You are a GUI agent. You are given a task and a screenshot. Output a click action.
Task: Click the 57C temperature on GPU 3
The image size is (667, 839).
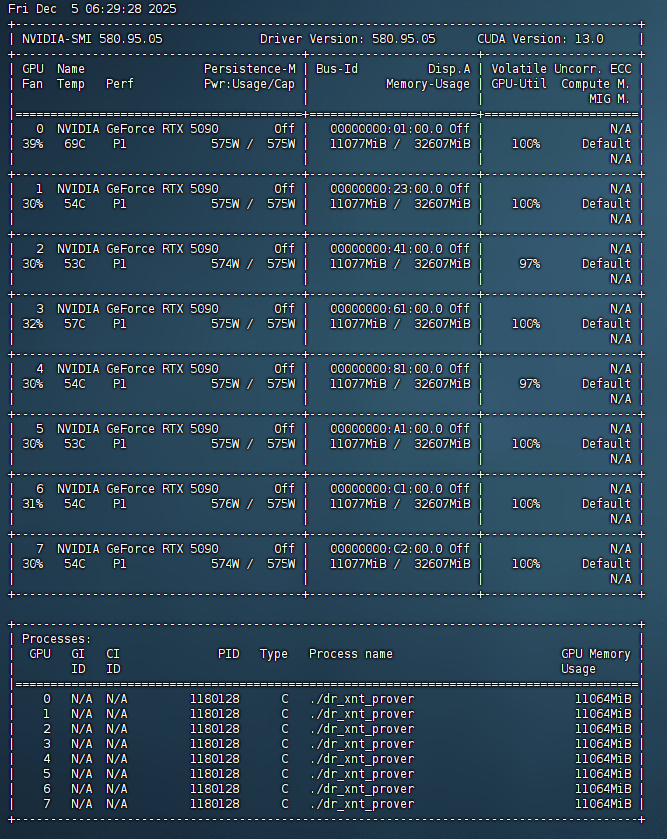pyautogui.click(x=71, y=324)
